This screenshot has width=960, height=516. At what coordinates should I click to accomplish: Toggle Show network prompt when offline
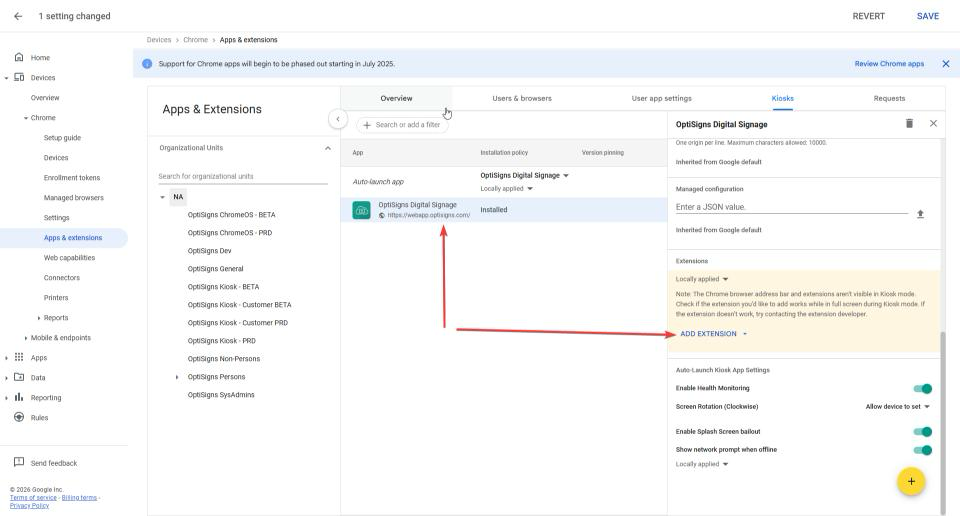pyautogui.click(x=923, y=450)
